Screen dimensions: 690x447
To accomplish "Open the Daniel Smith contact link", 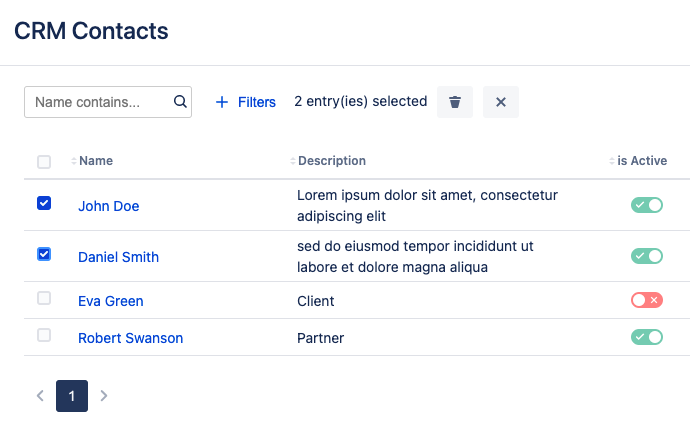I will point(118,257).
